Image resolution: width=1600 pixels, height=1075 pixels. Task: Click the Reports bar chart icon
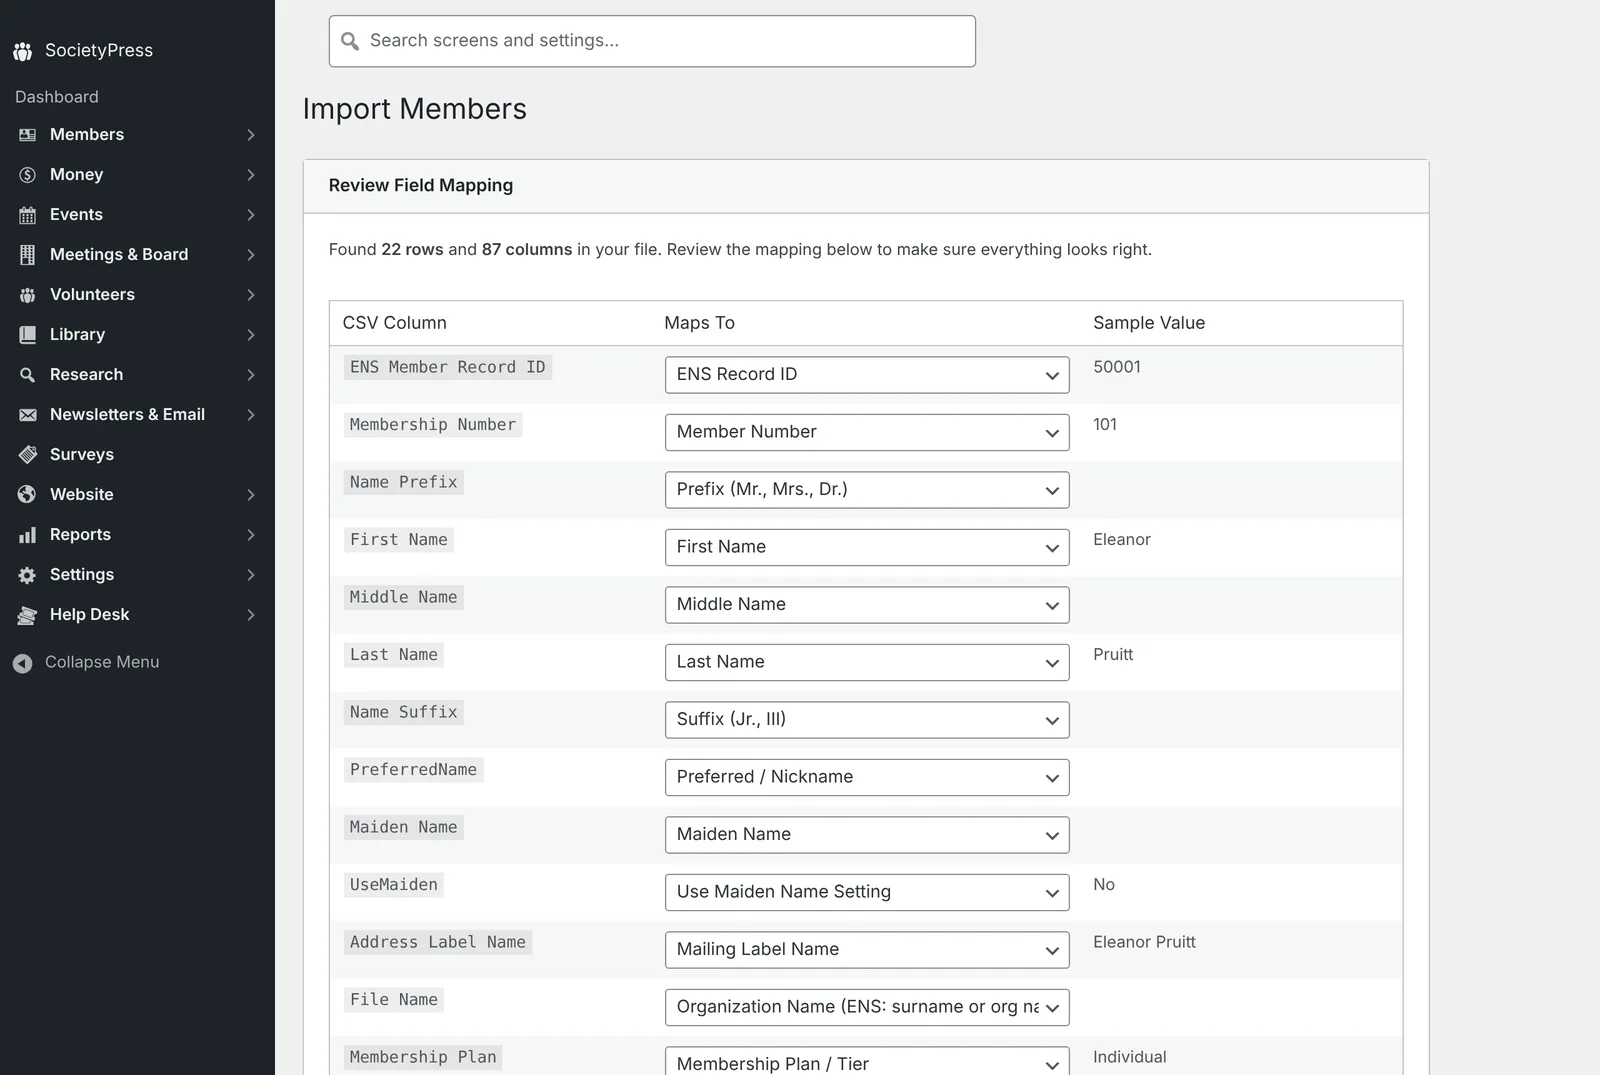tap(28, 535)
